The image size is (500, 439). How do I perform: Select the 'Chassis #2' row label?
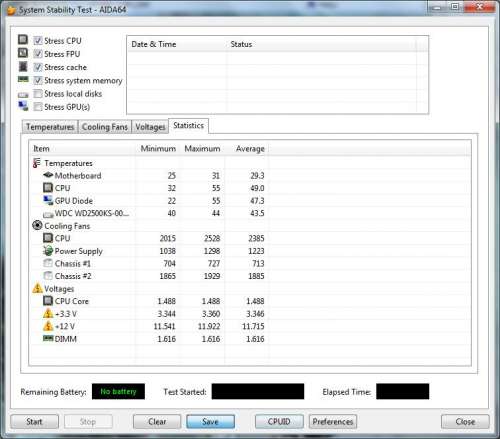(x=73, y=276)
